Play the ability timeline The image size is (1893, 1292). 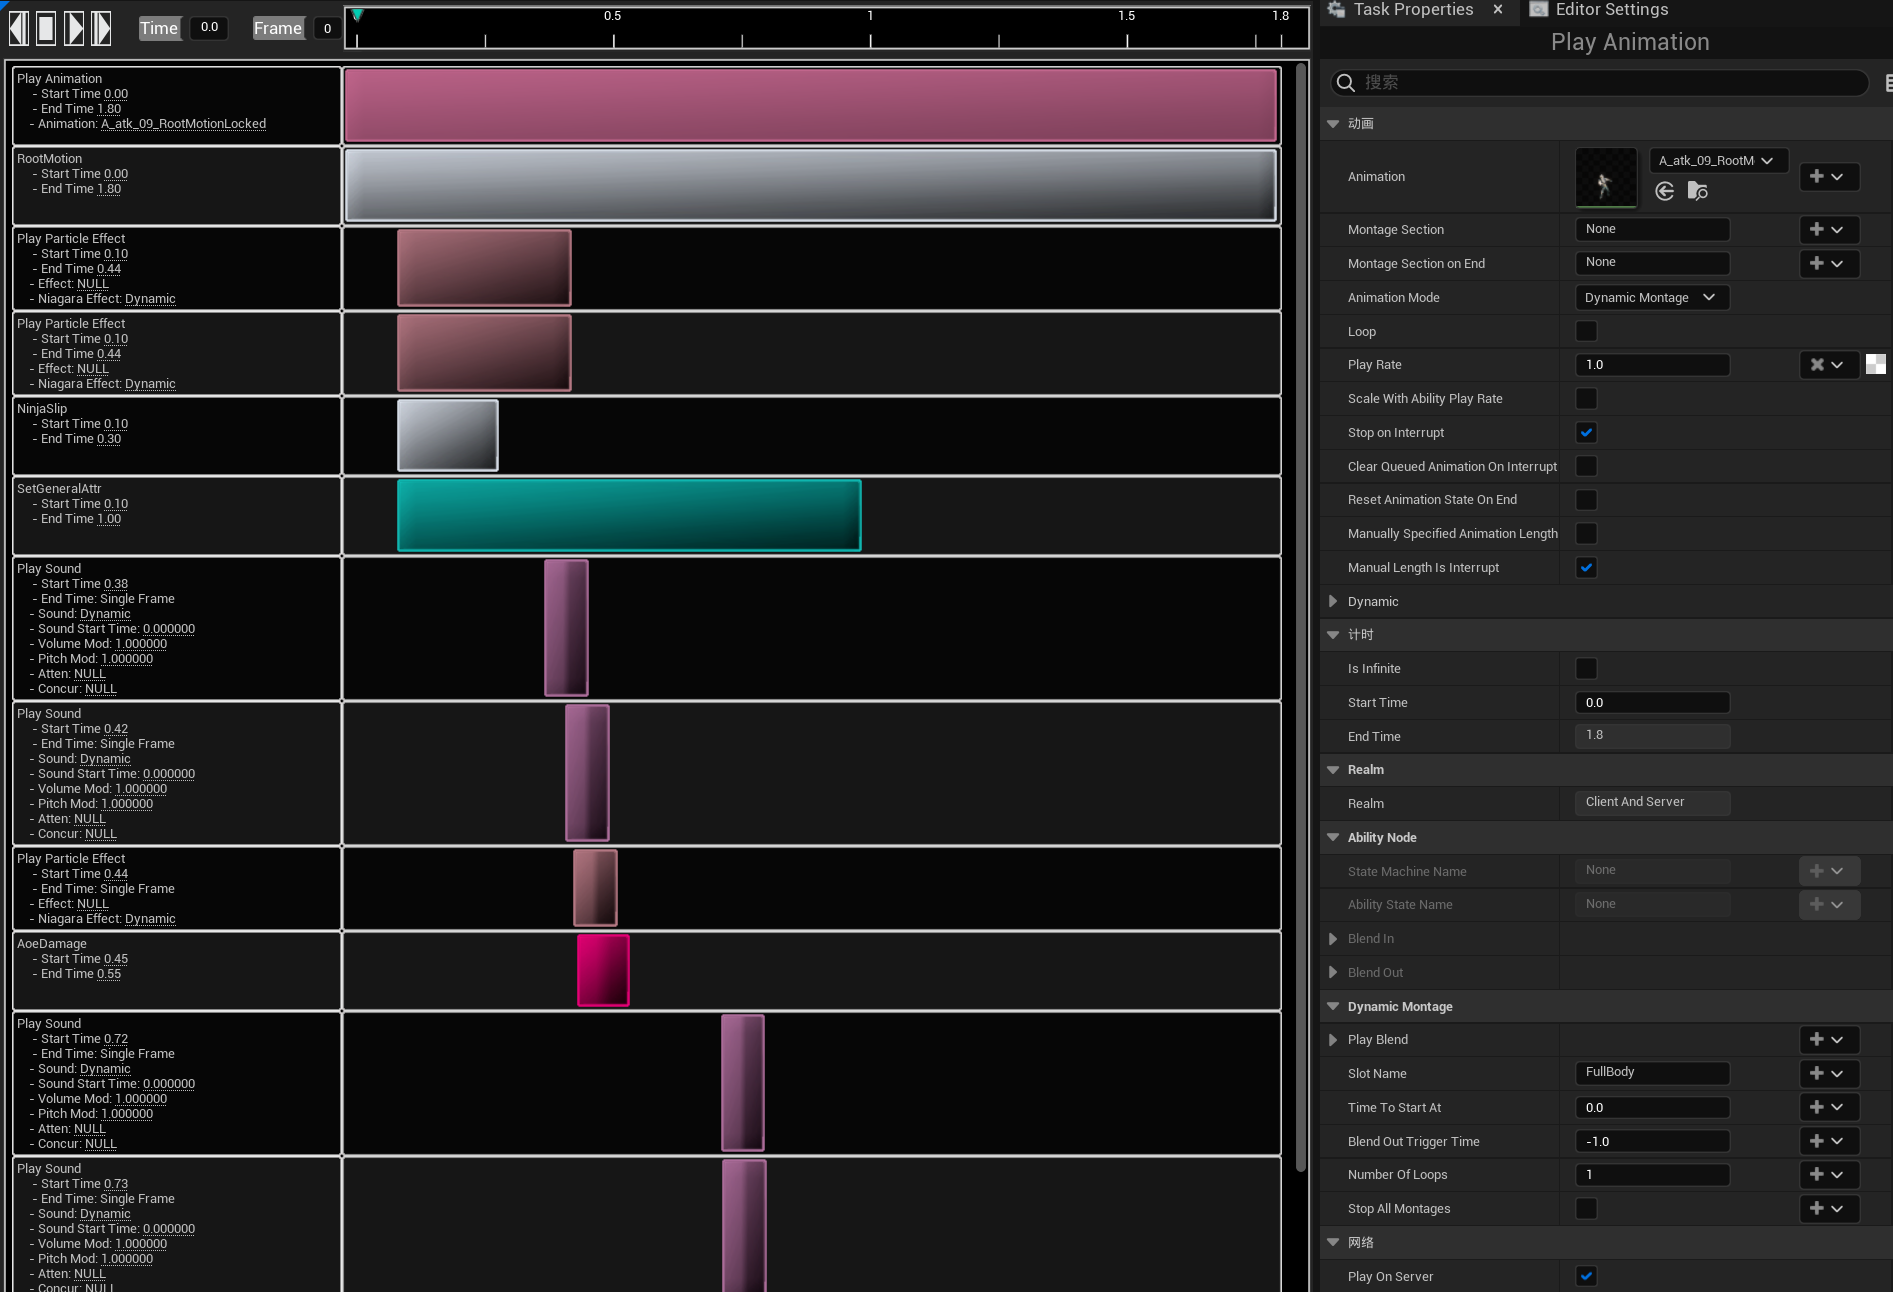click(x=74, y=28)
